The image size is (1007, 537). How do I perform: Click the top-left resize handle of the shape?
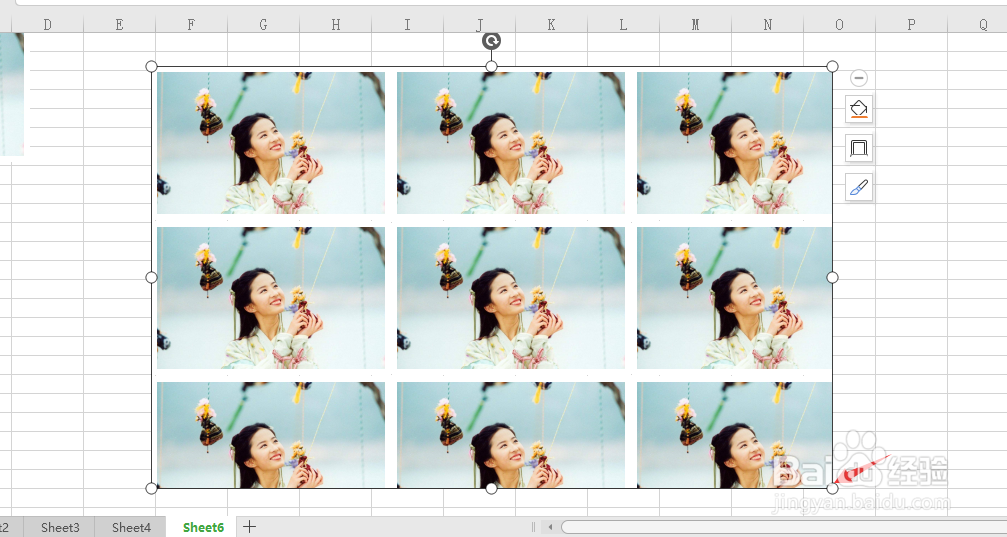[x=152, y=66]
